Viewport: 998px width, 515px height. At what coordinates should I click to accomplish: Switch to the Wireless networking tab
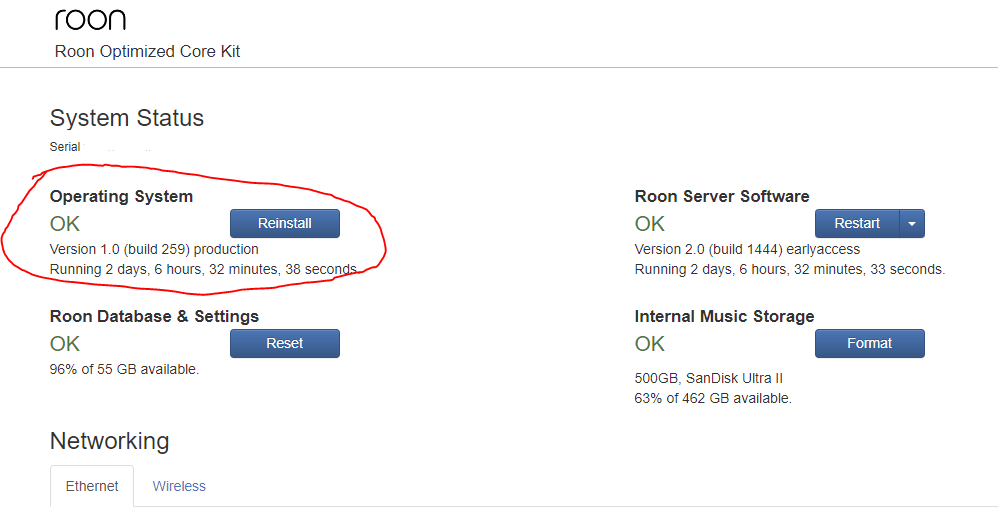pyautogui.click(x=179, y=486)
